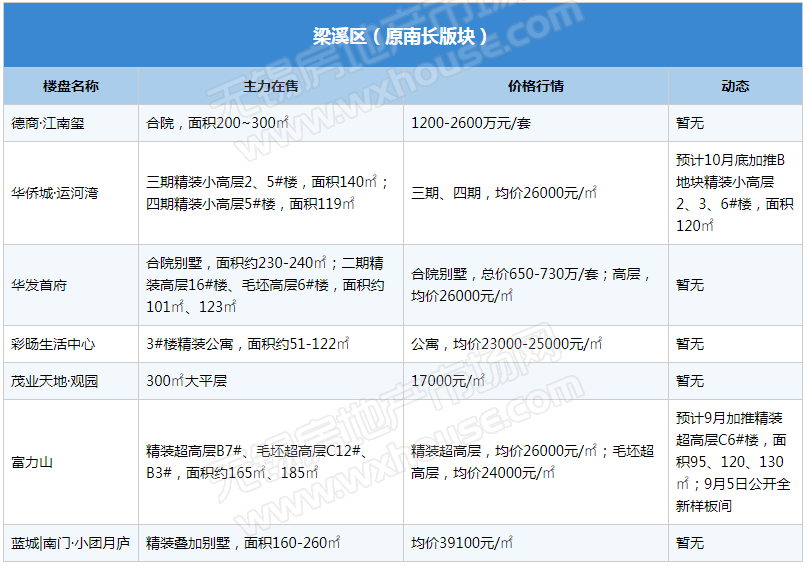Select the 17000元/㎡ price cell

(449, 381)
